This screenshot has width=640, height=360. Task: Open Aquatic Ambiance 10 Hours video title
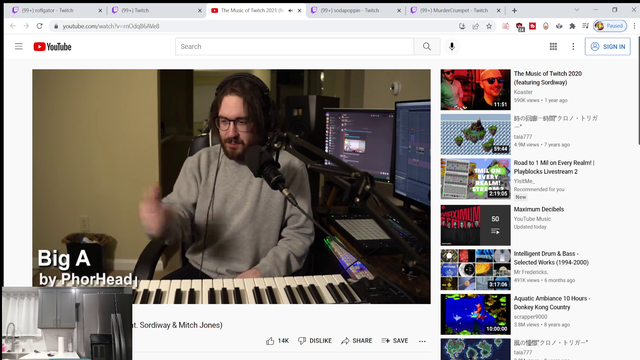[552, 303]
